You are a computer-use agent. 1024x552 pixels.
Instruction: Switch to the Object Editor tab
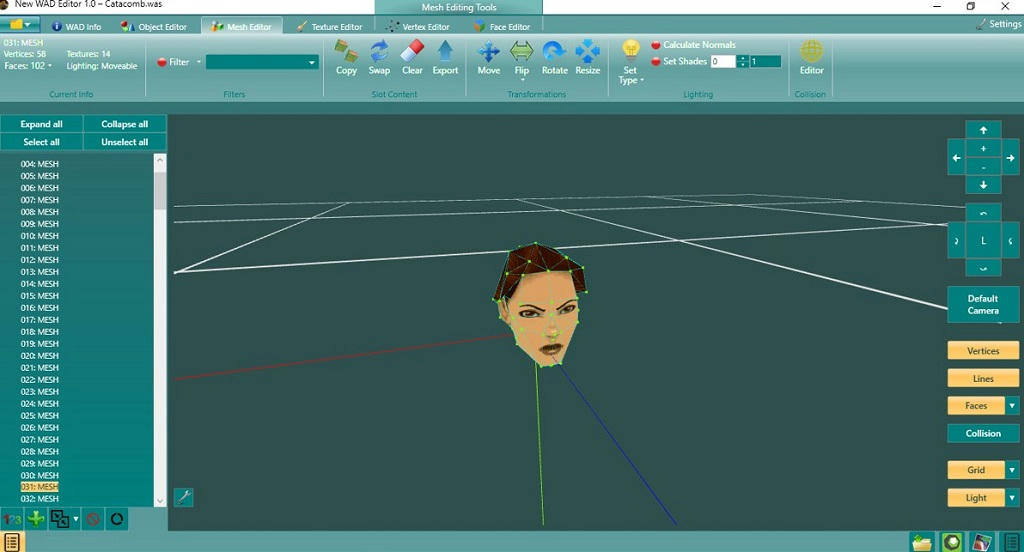pyautogui.click(x=154, y=27)
